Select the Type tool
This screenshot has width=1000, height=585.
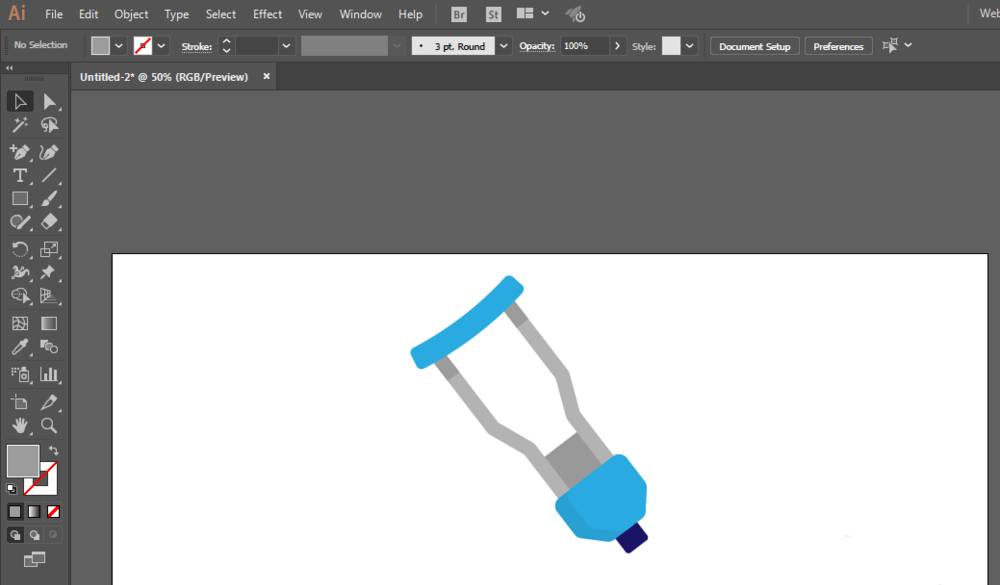coord(19,175)
